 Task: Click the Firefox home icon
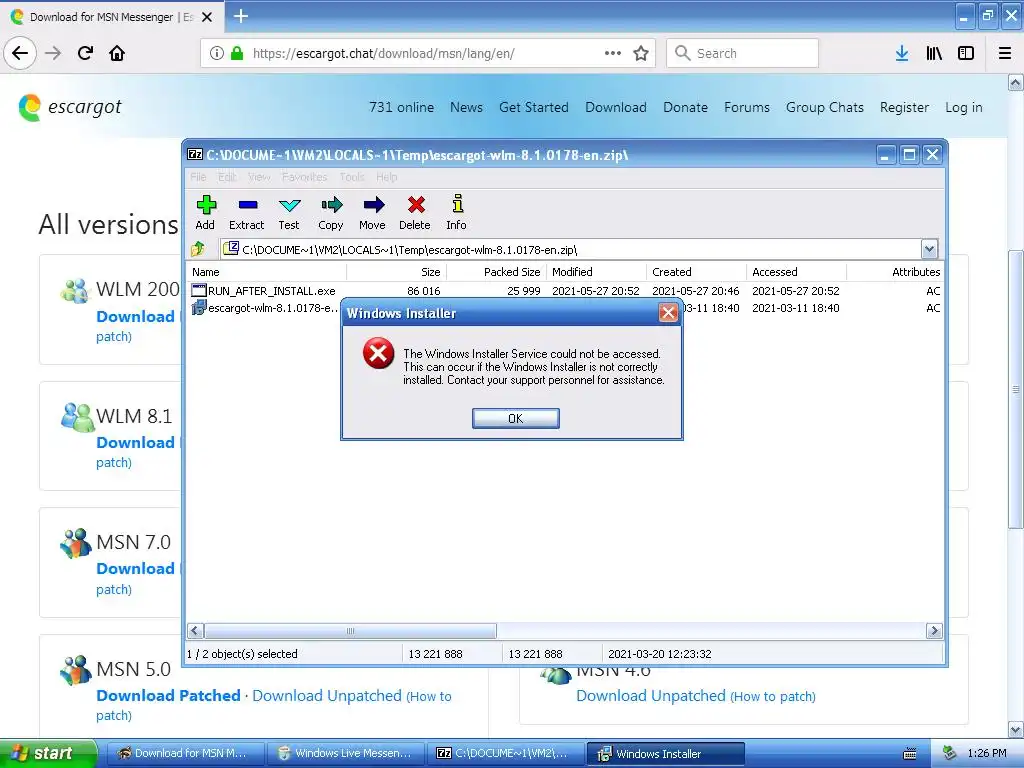[117, 53]
